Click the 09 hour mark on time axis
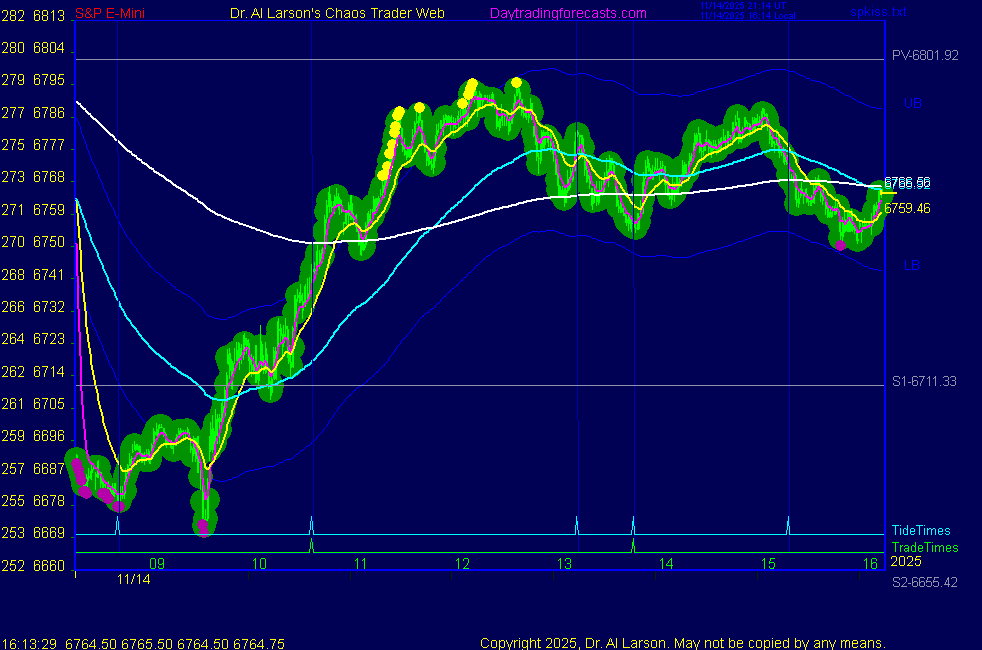The image size is (982, 650). (x=157, y=564)
